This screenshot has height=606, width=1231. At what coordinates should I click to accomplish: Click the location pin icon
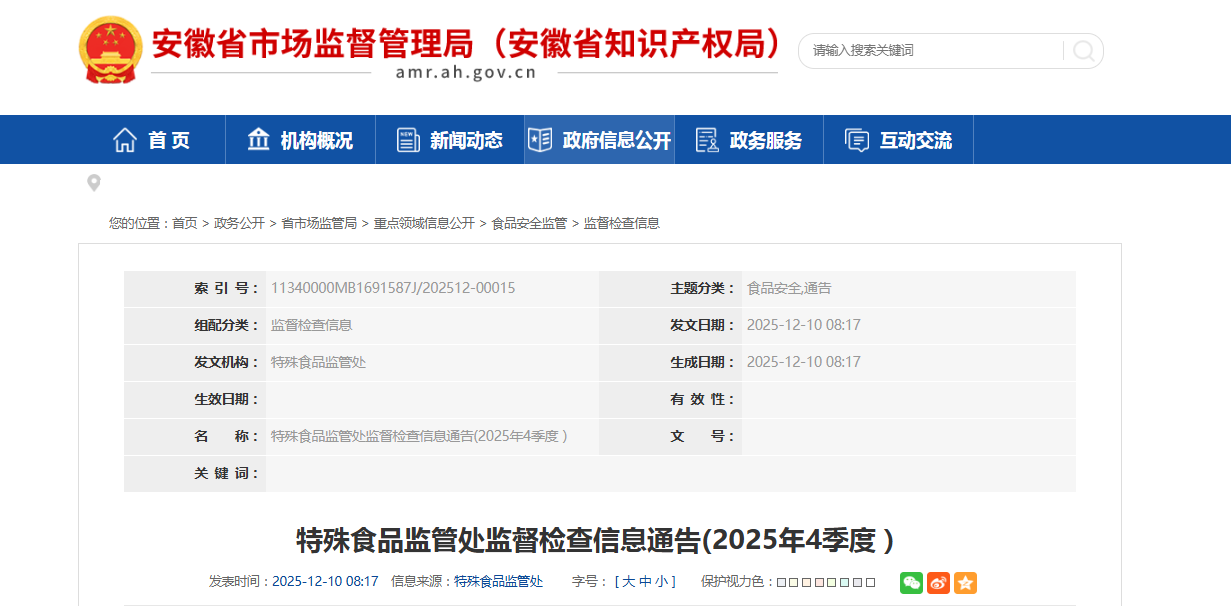[94, 183]
